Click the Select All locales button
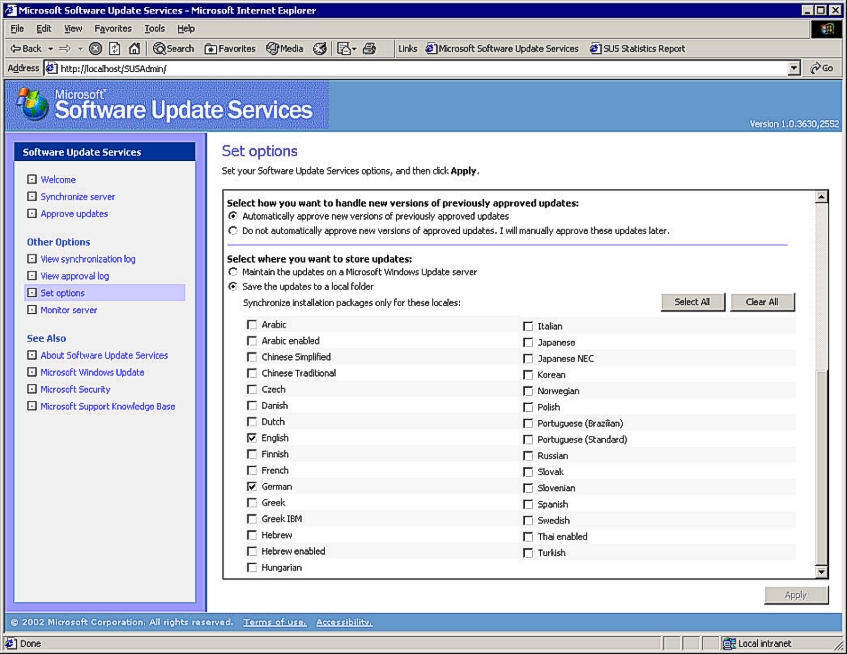The image size is (847, 654). [693, 302]
